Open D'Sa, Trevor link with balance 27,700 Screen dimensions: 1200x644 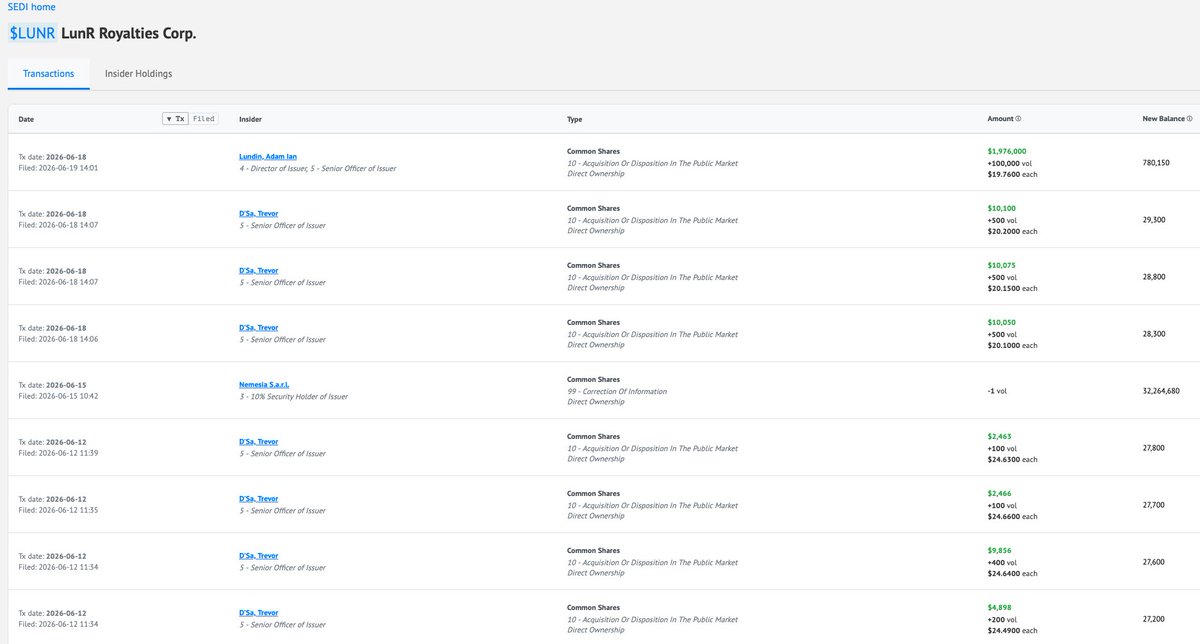coord(258,499)
